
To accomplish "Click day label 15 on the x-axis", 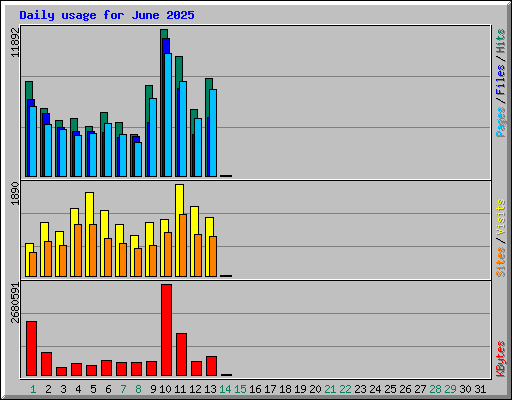I will (240, 389).
